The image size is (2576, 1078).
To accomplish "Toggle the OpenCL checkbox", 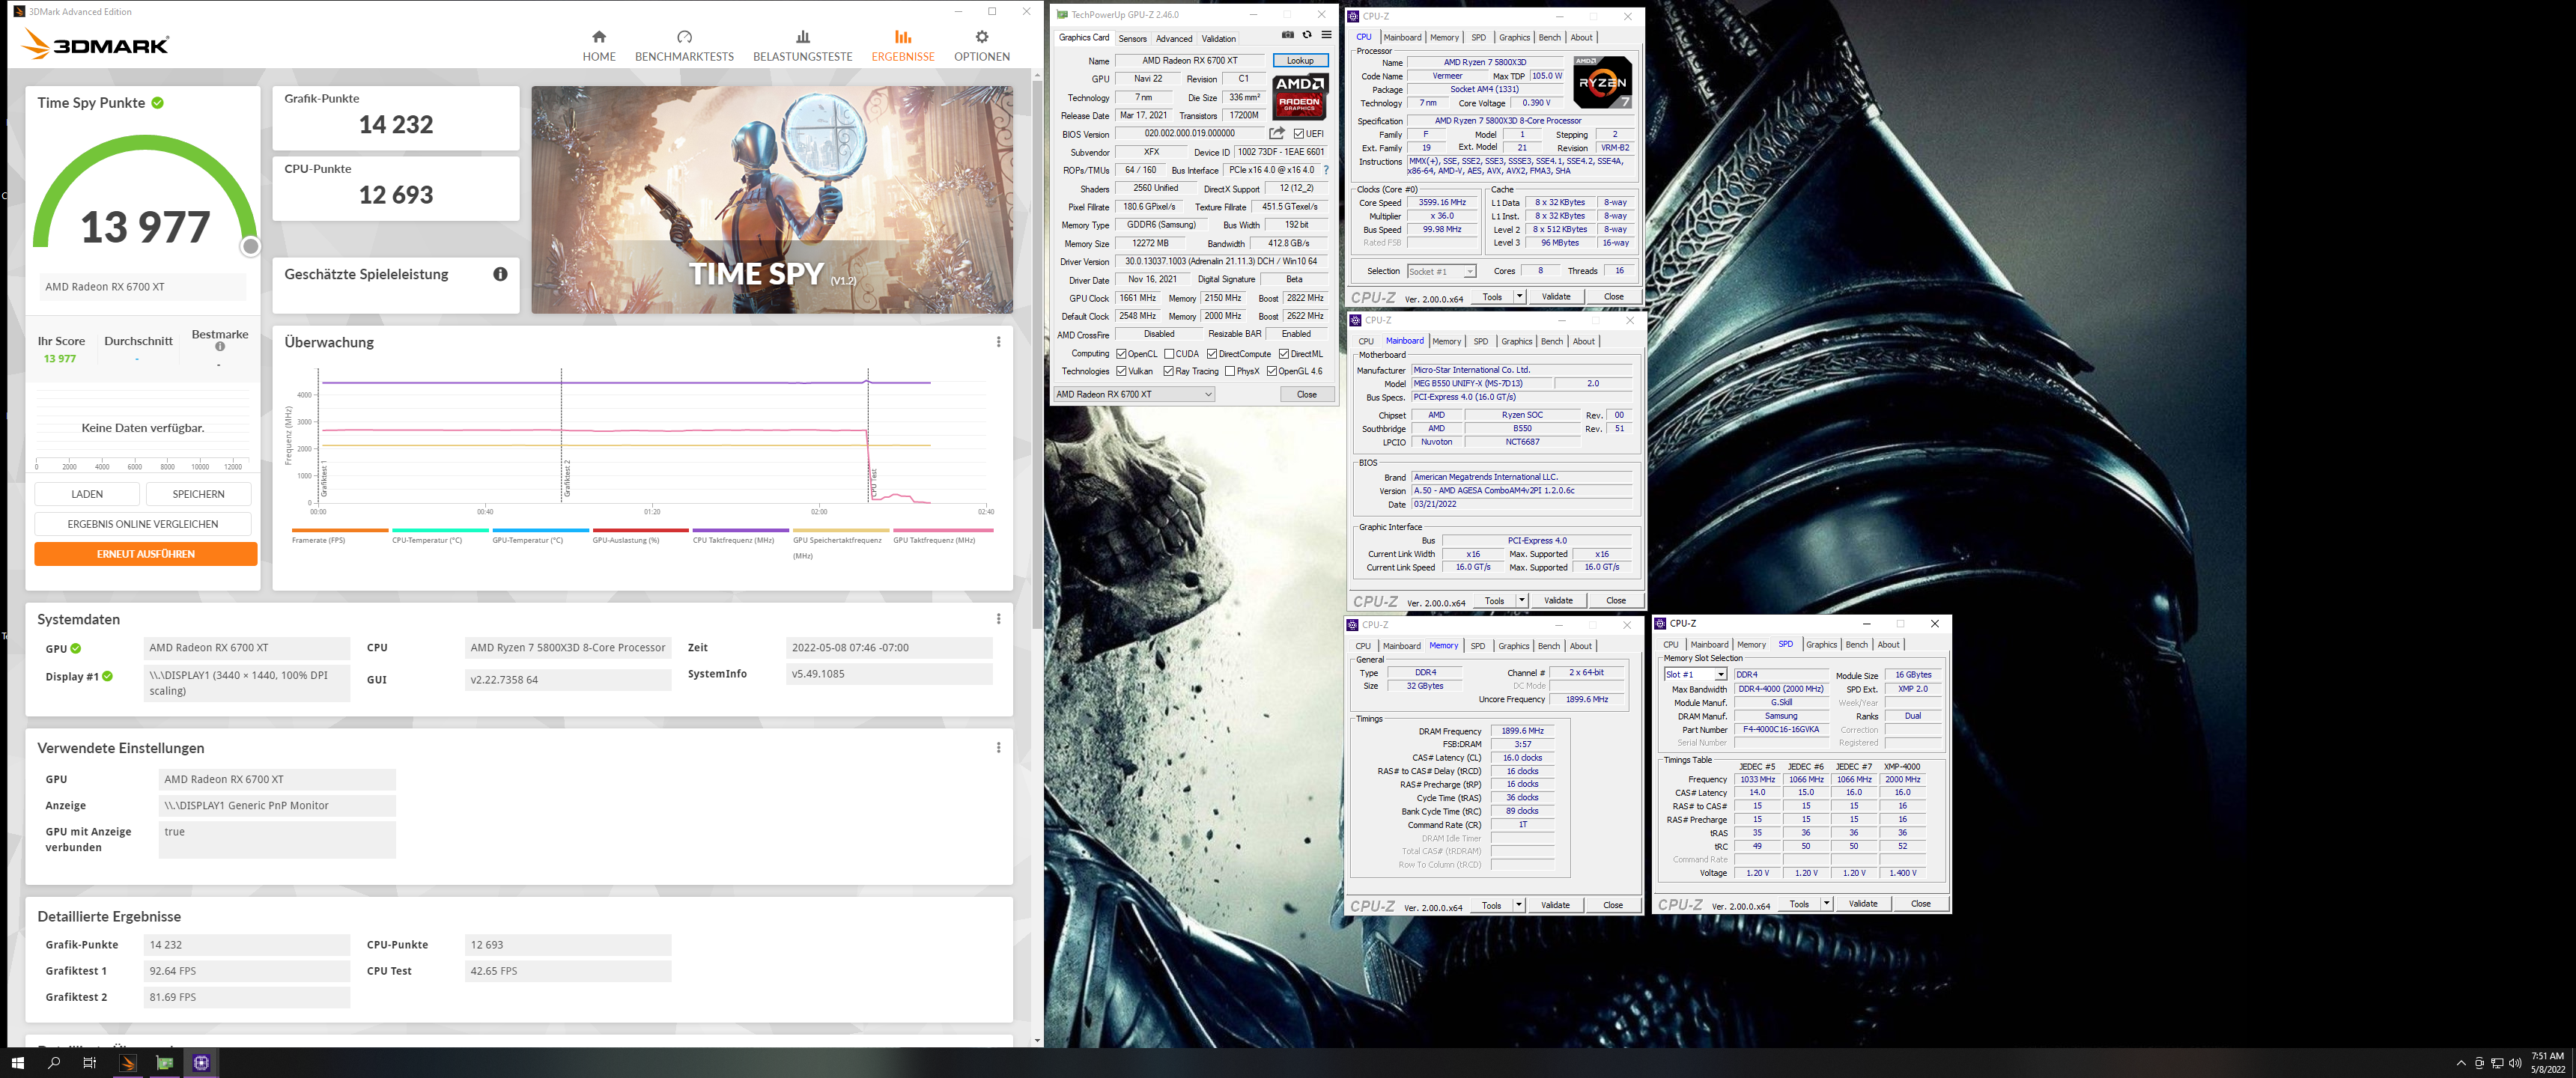I will (x=1121, y=354).
